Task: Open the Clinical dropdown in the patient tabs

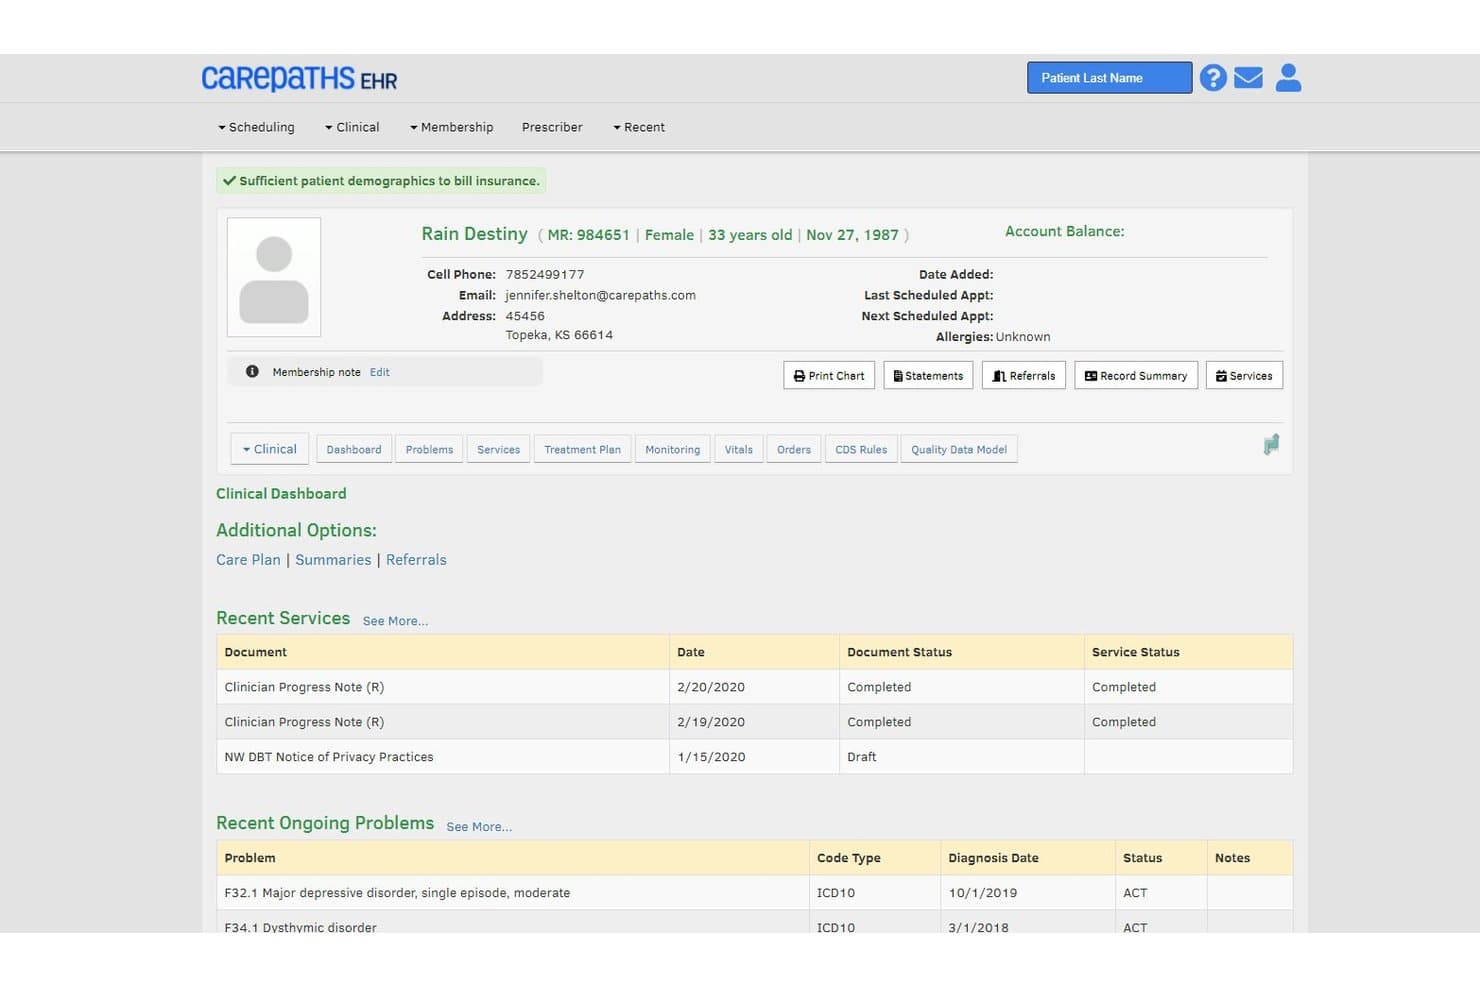Action: click(x=270, y=449)
